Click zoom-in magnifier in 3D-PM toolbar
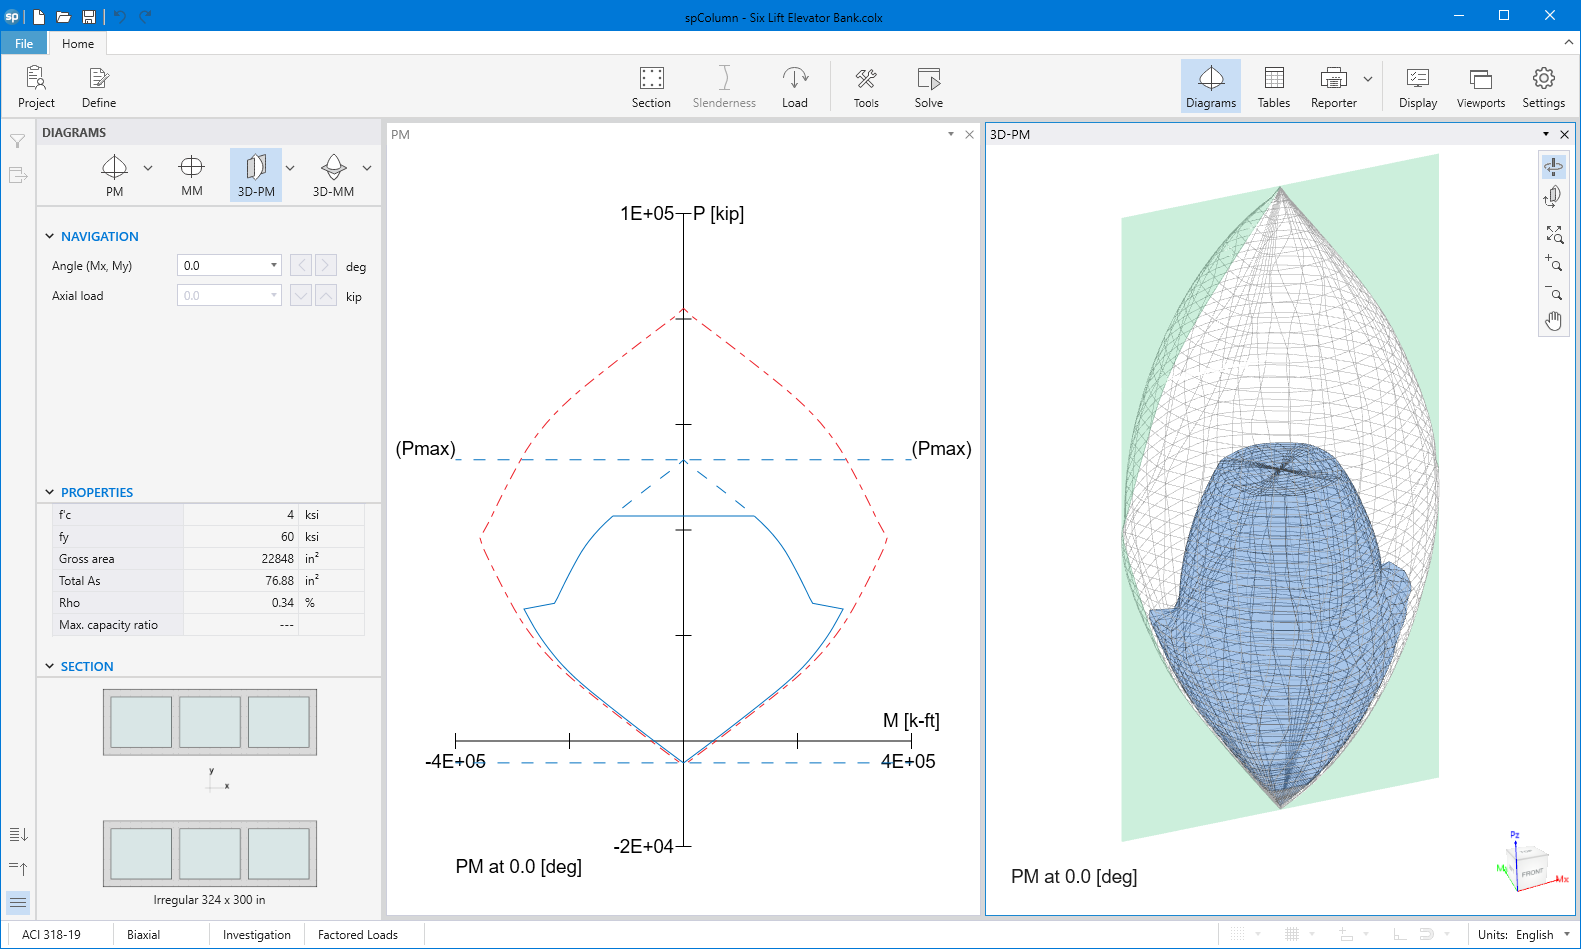Image resolution: width=1581 pixels, height=949 pixels. (x=1553, y=263)
